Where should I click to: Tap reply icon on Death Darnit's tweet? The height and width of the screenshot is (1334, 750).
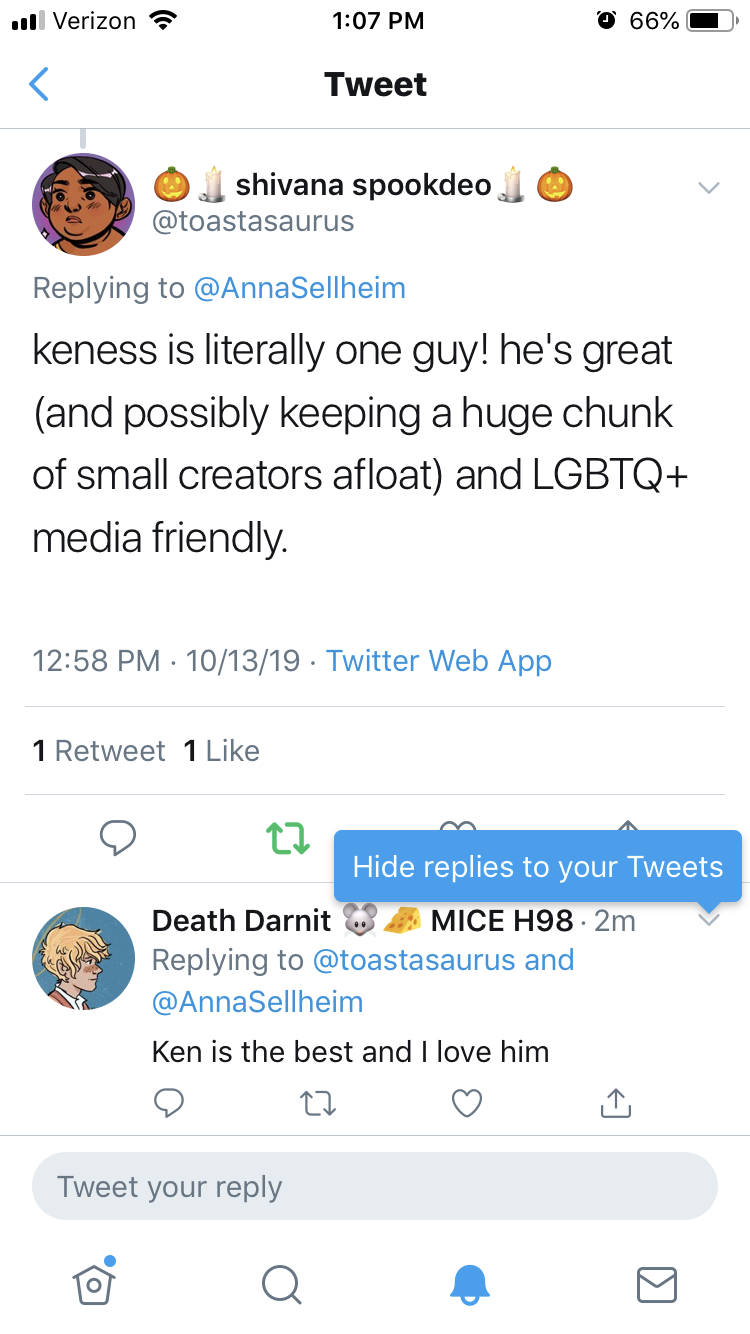pos(169,1102)
